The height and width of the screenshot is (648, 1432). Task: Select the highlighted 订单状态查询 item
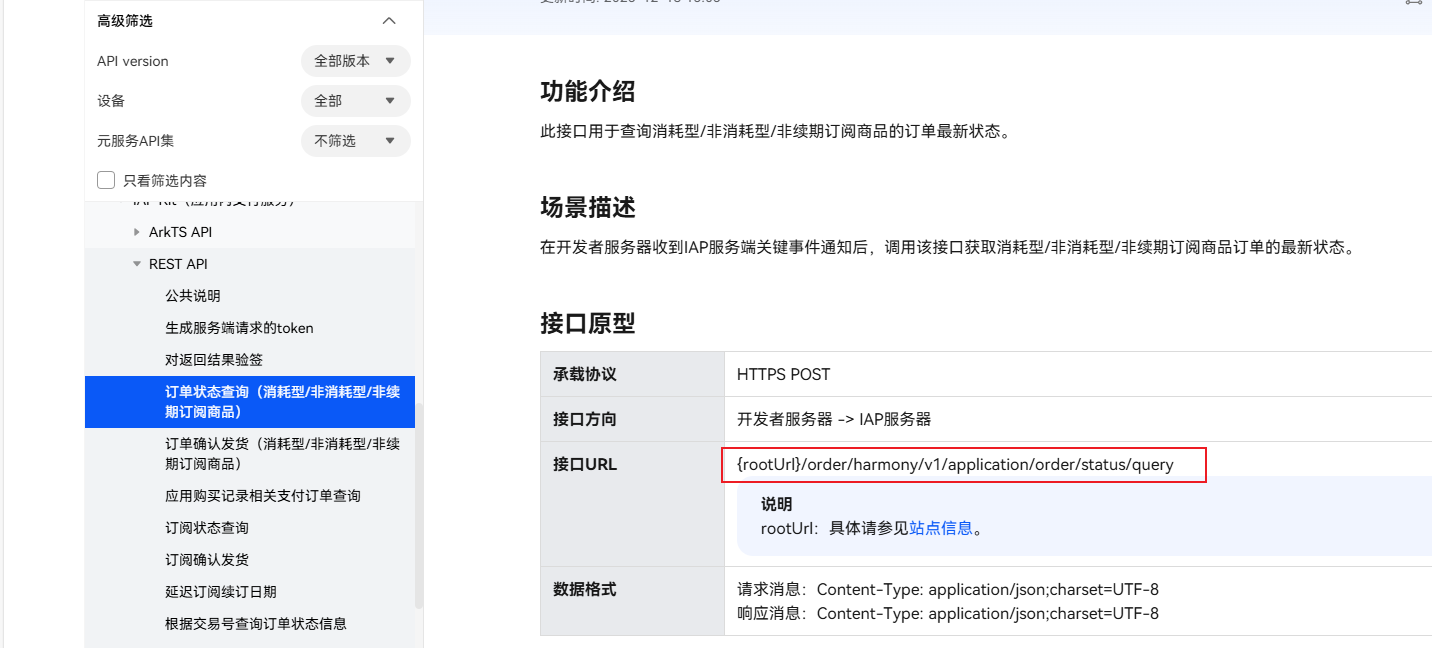click(x=250, y=402)
